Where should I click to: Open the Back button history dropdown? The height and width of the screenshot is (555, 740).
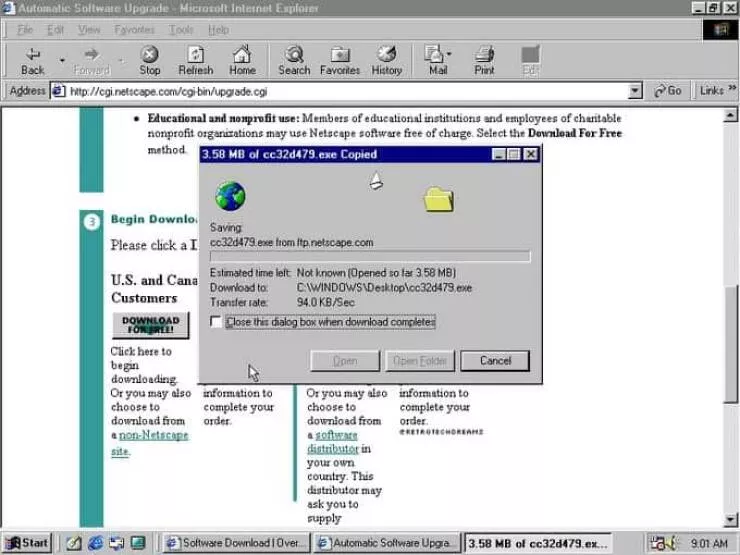pos(61,60)
